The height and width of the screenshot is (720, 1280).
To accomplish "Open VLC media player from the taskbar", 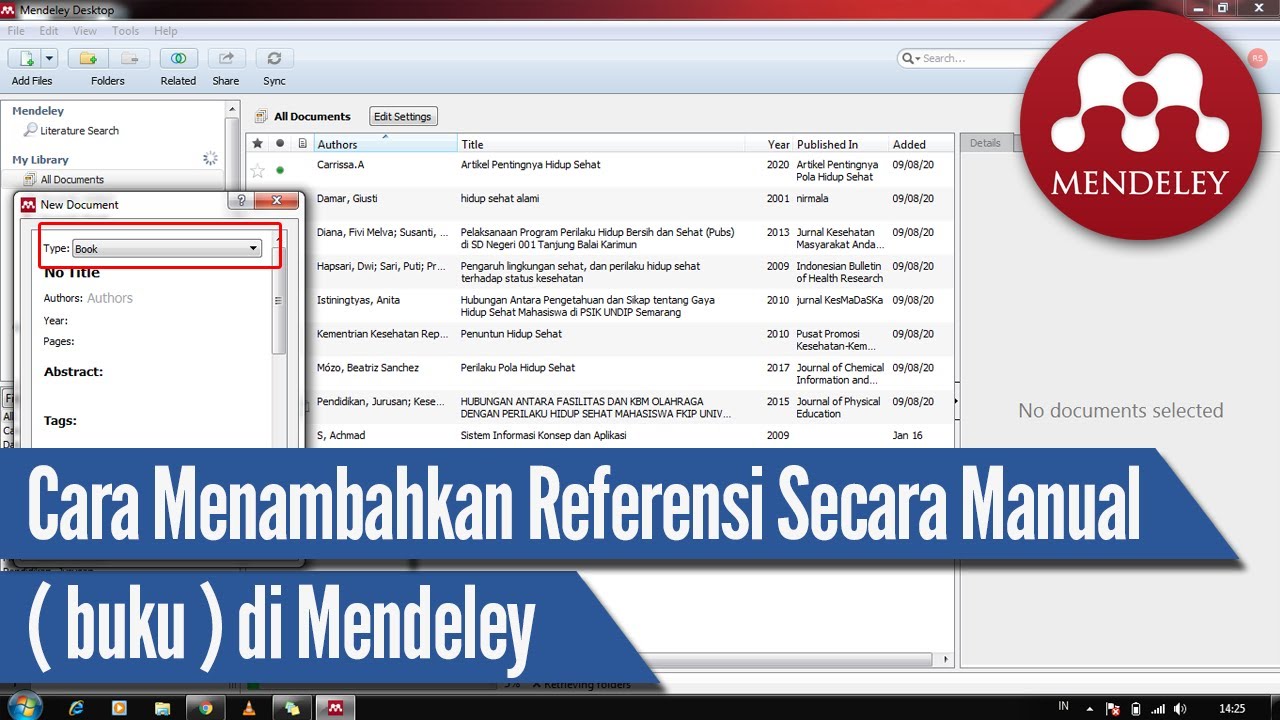I will pyautogui.click(x=248, y=708).
